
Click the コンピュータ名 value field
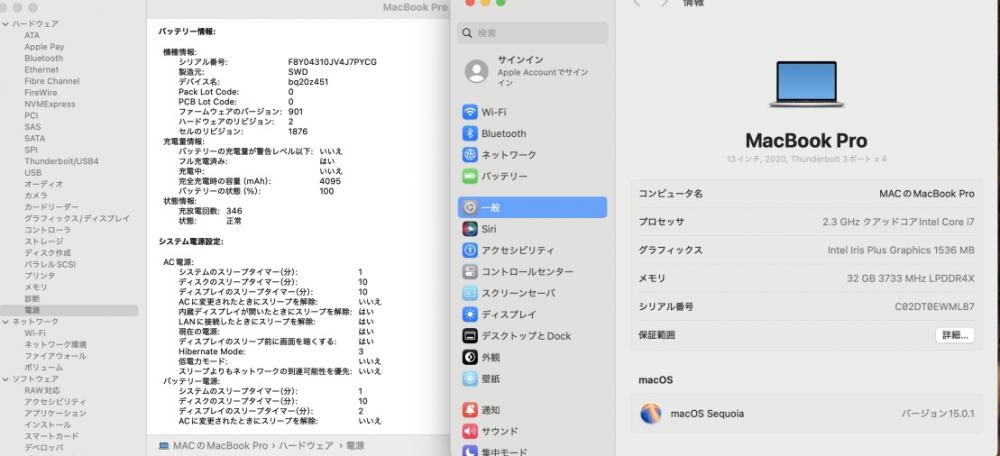[927, 193]
